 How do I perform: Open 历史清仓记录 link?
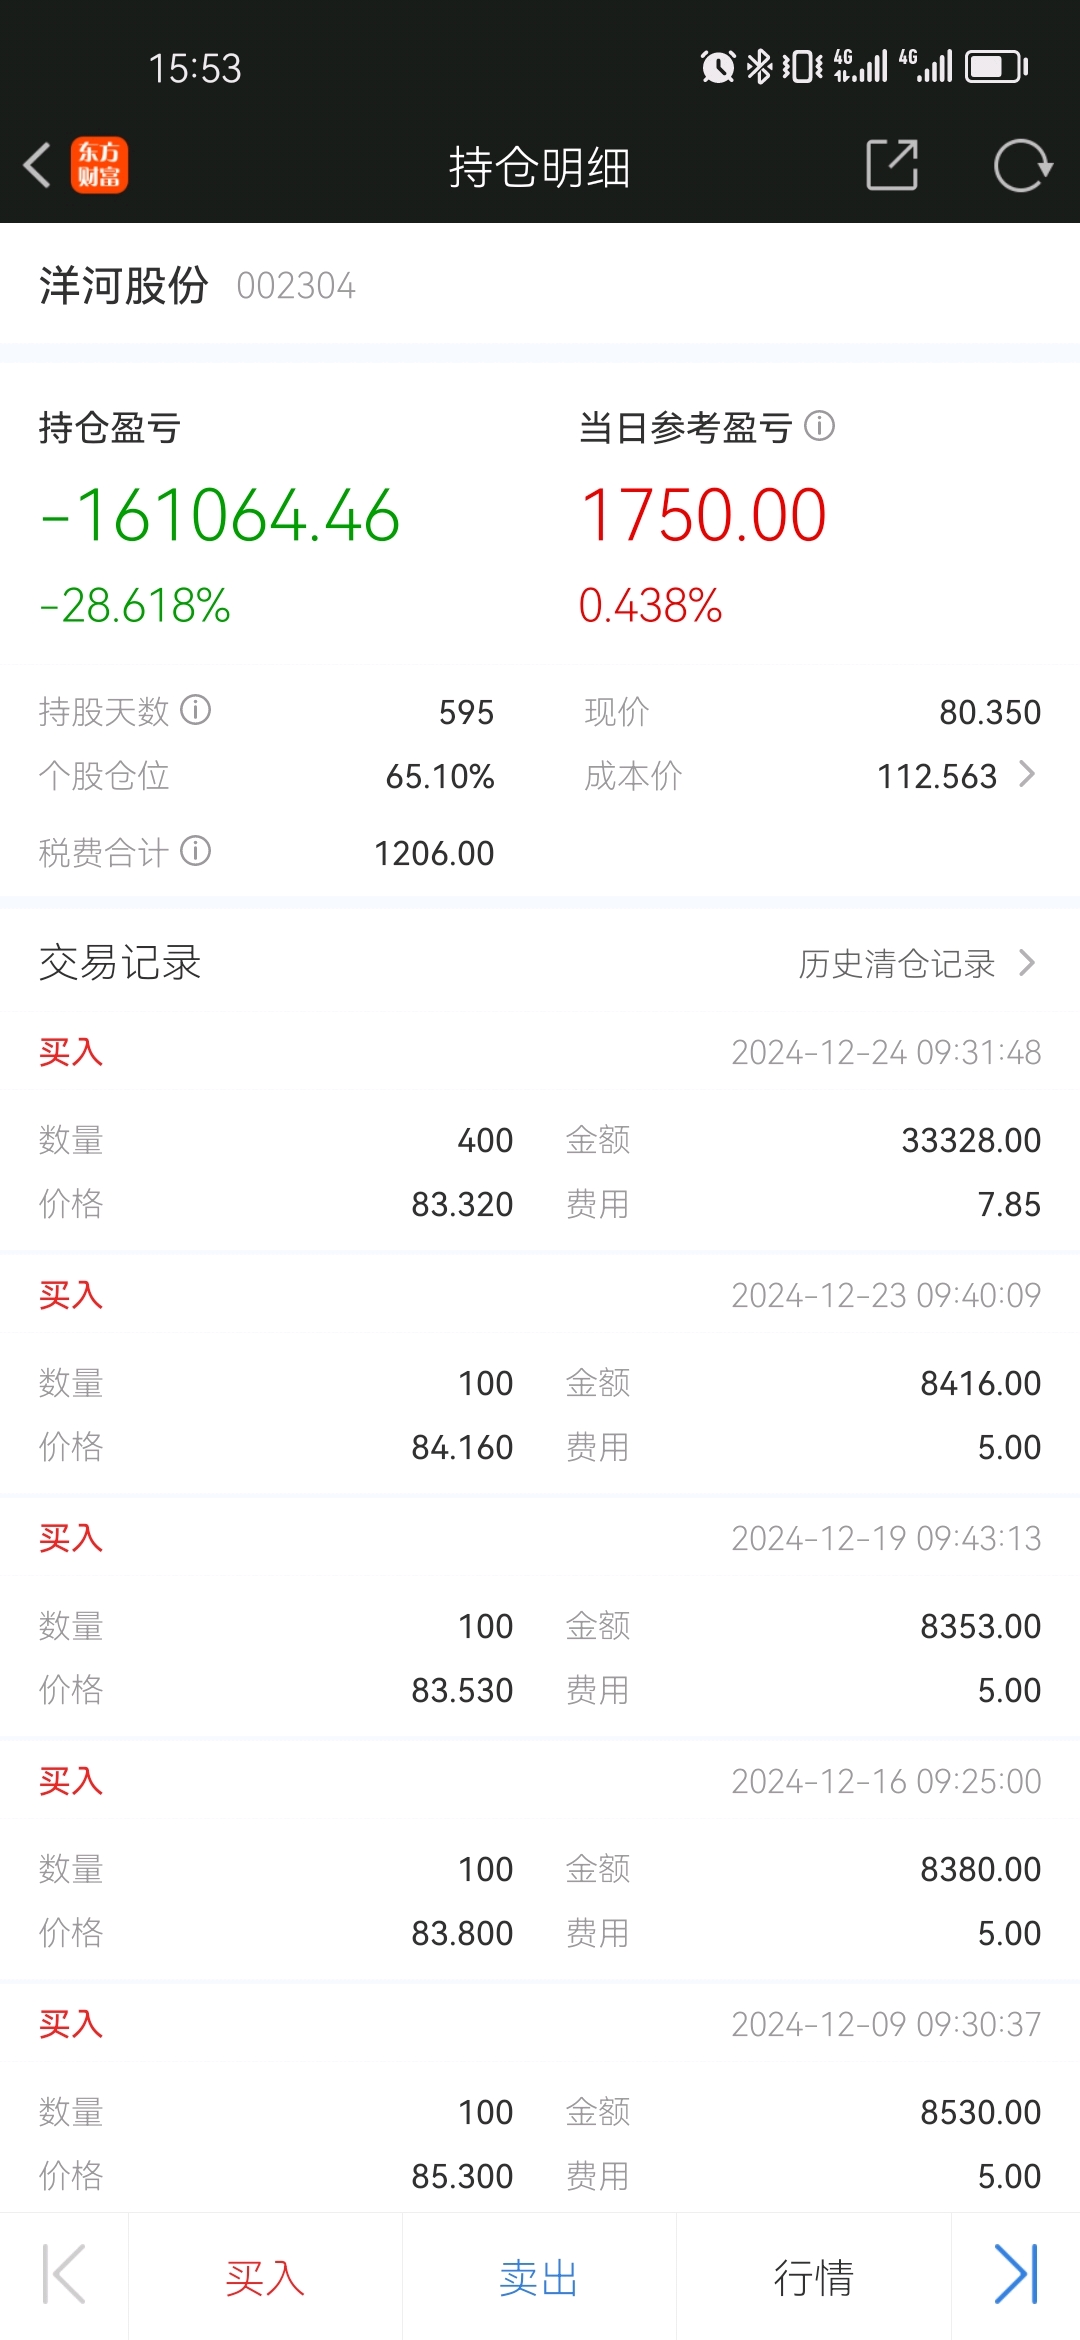[896, 963]
